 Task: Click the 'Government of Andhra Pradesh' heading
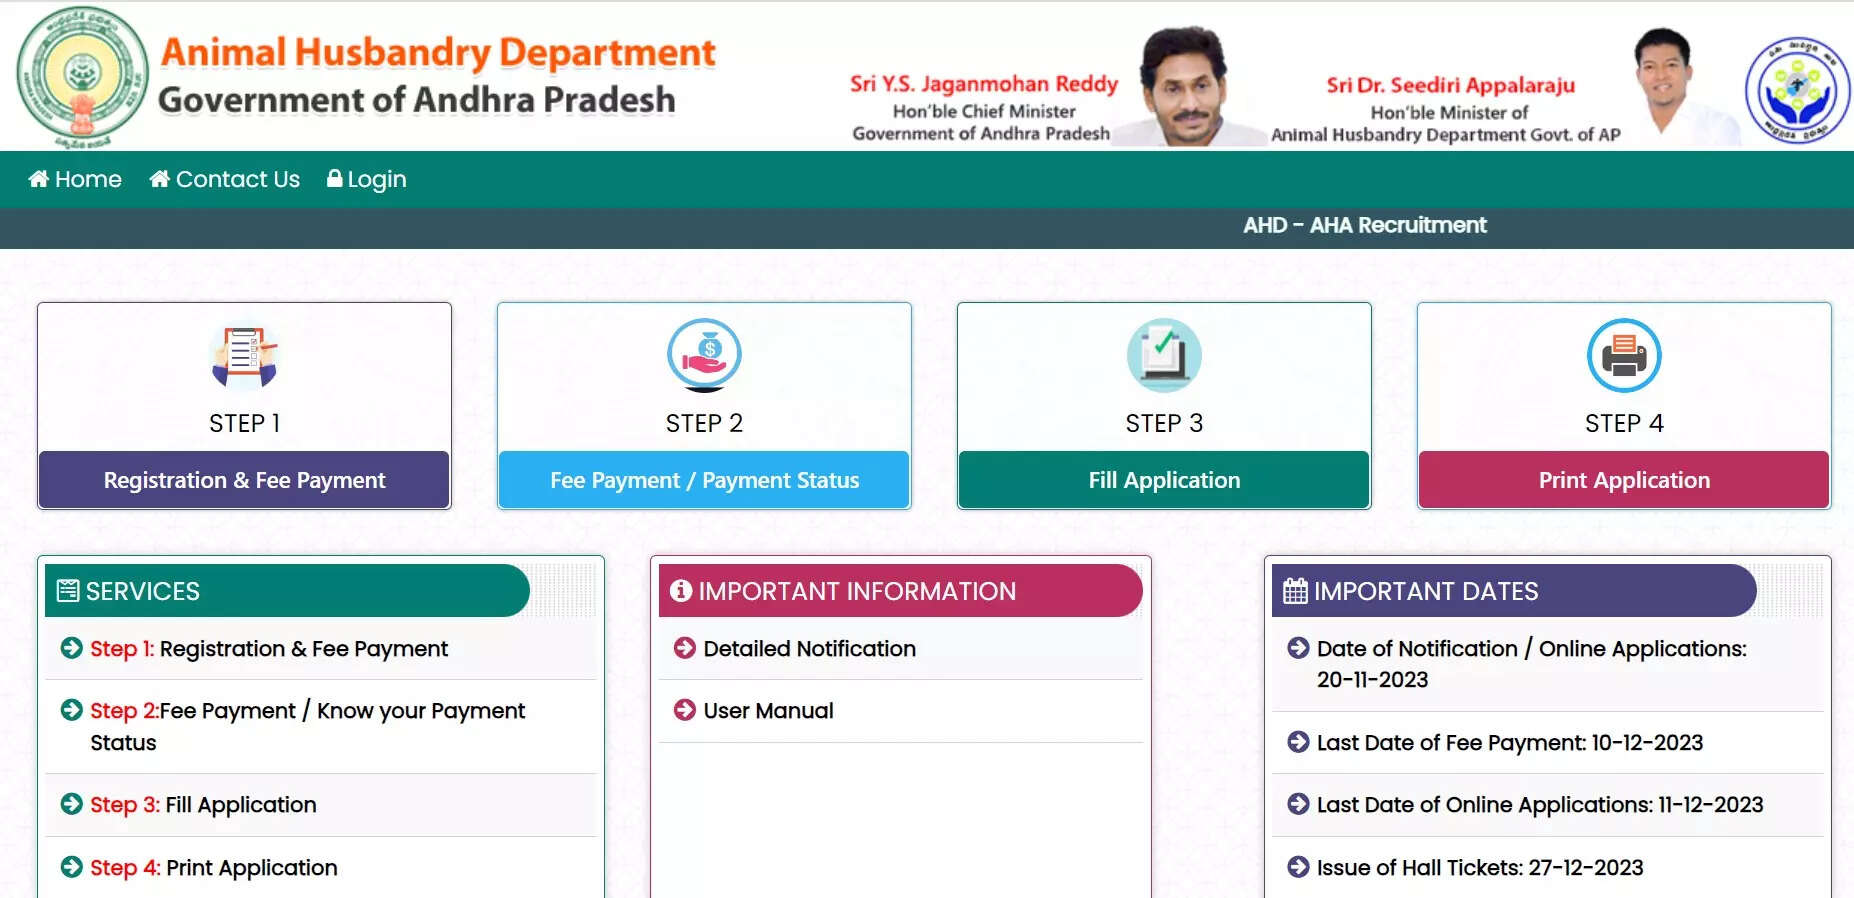coord(417,100)
